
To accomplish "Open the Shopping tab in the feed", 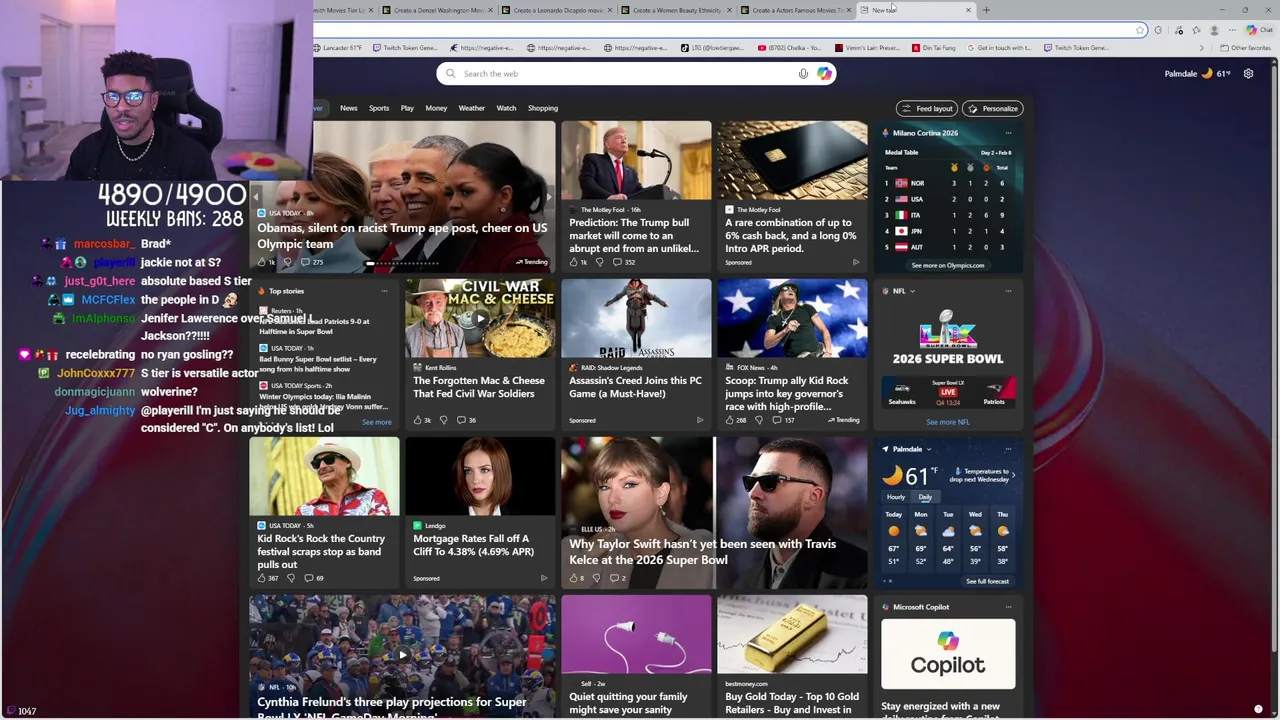I will [x=542, y=108].
